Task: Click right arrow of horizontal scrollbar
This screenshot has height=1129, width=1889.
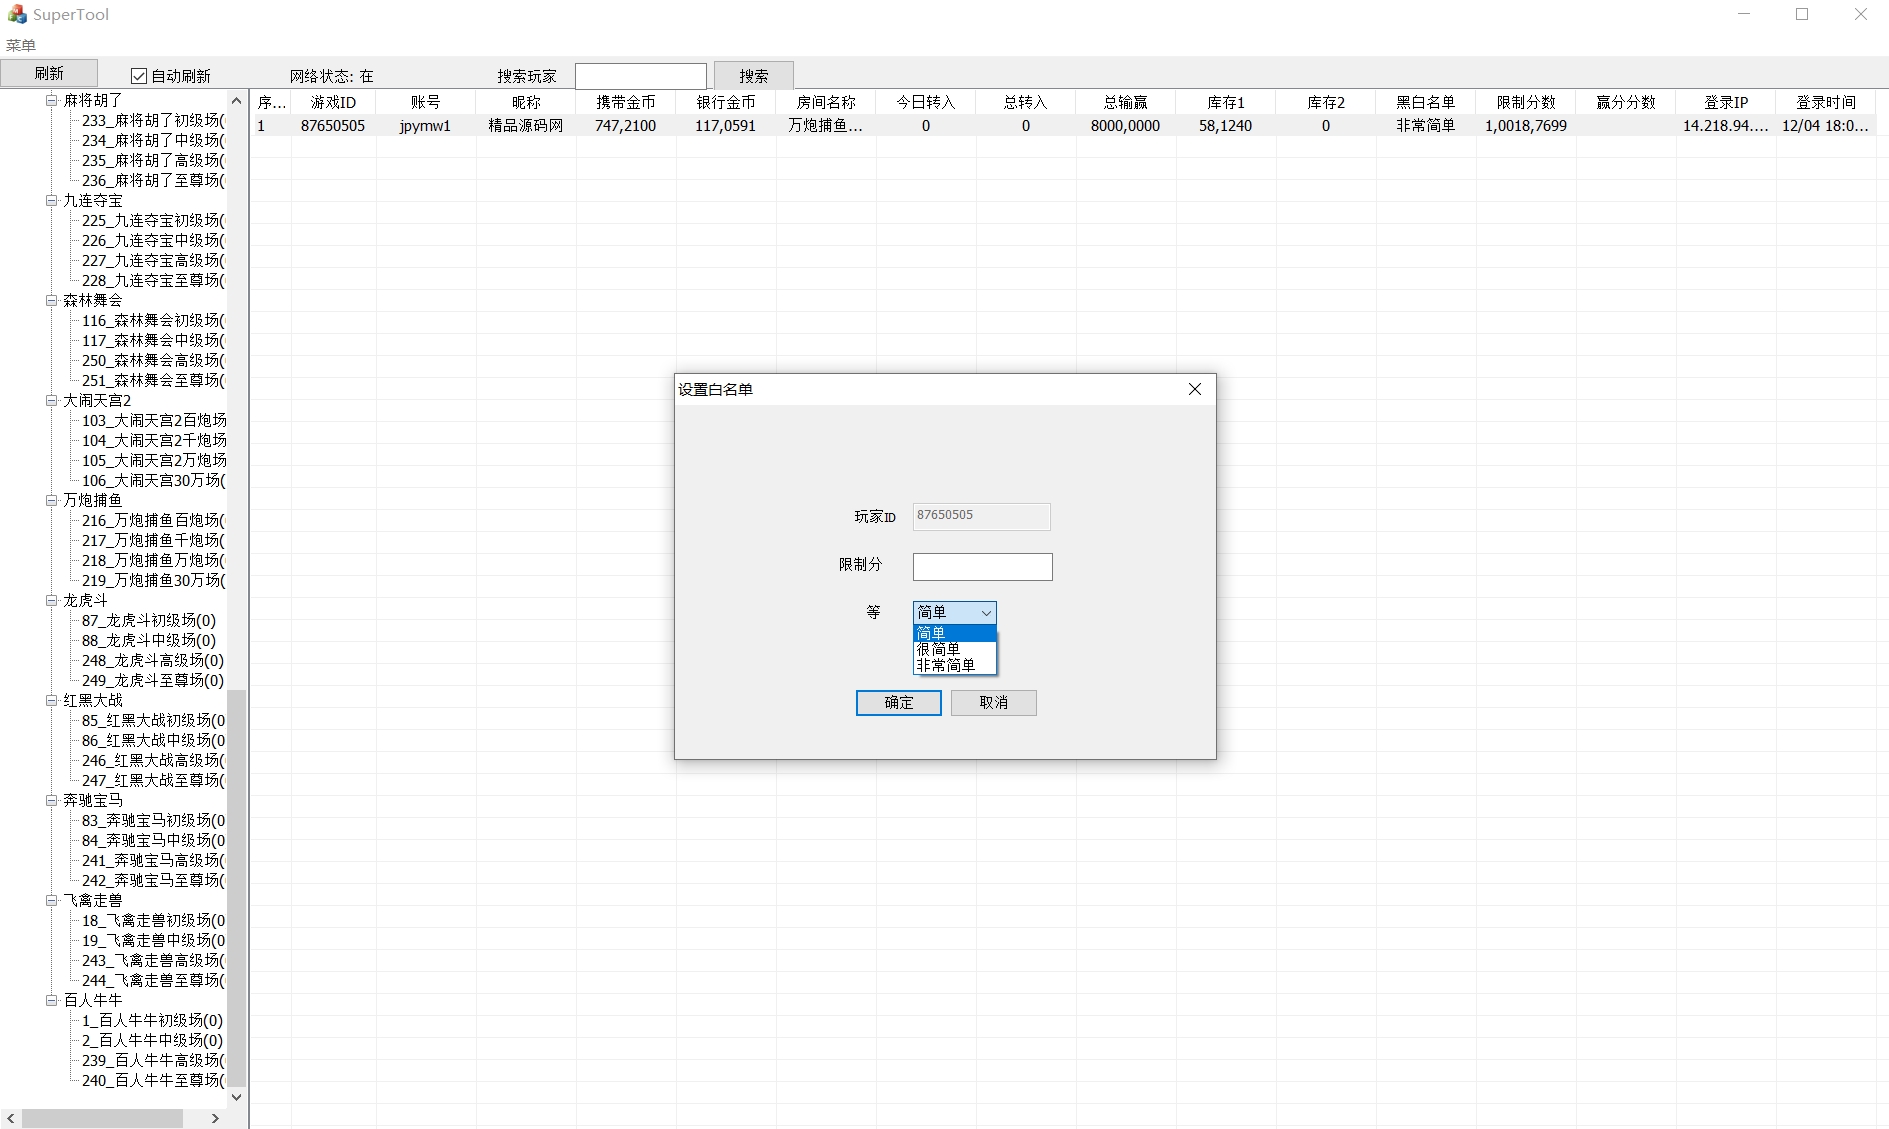Action: click(215, 1118)
